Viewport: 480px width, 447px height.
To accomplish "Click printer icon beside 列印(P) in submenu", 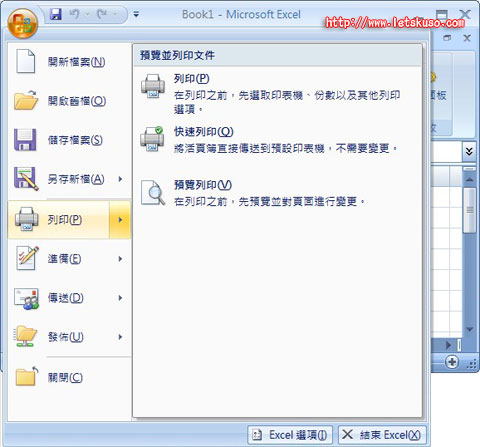I will pos(153,86).
